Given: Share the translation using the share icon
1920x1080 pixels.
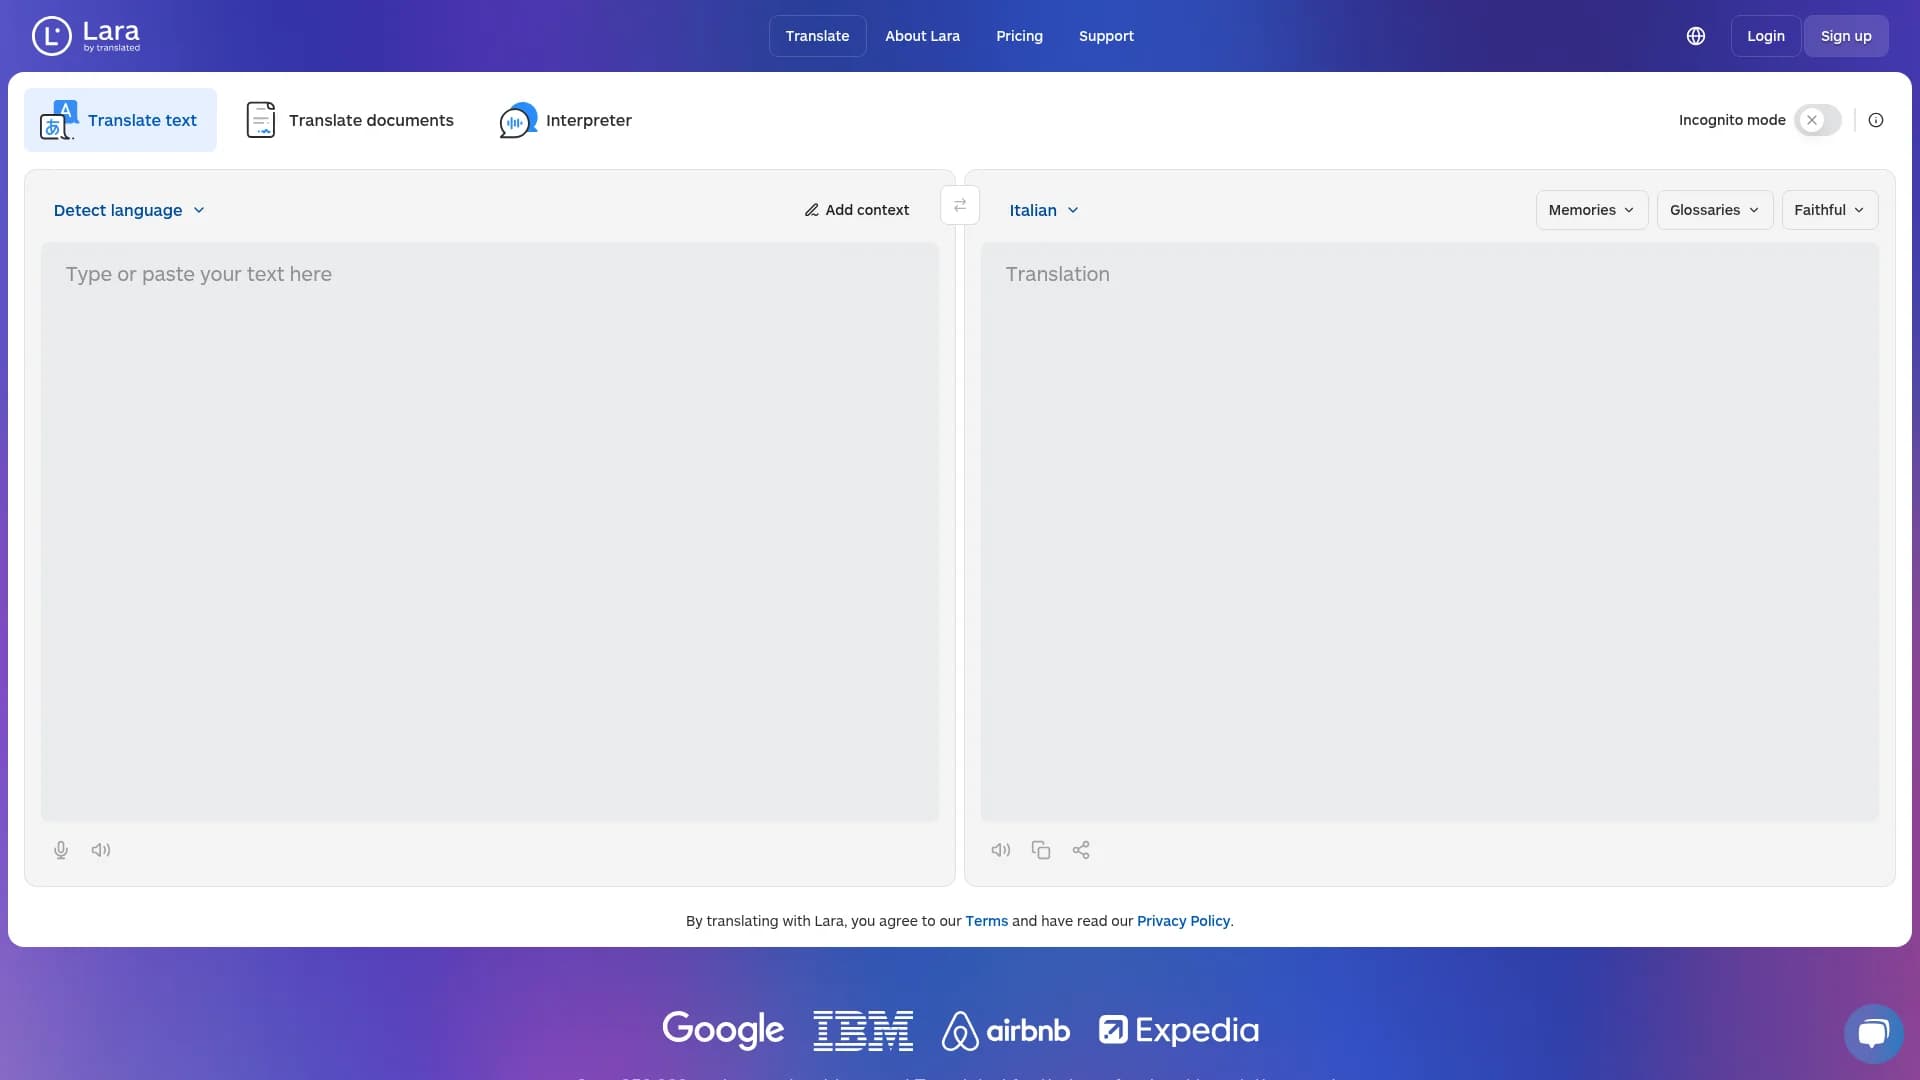Looking at the screenshot, I should (x=1081, y=850).
